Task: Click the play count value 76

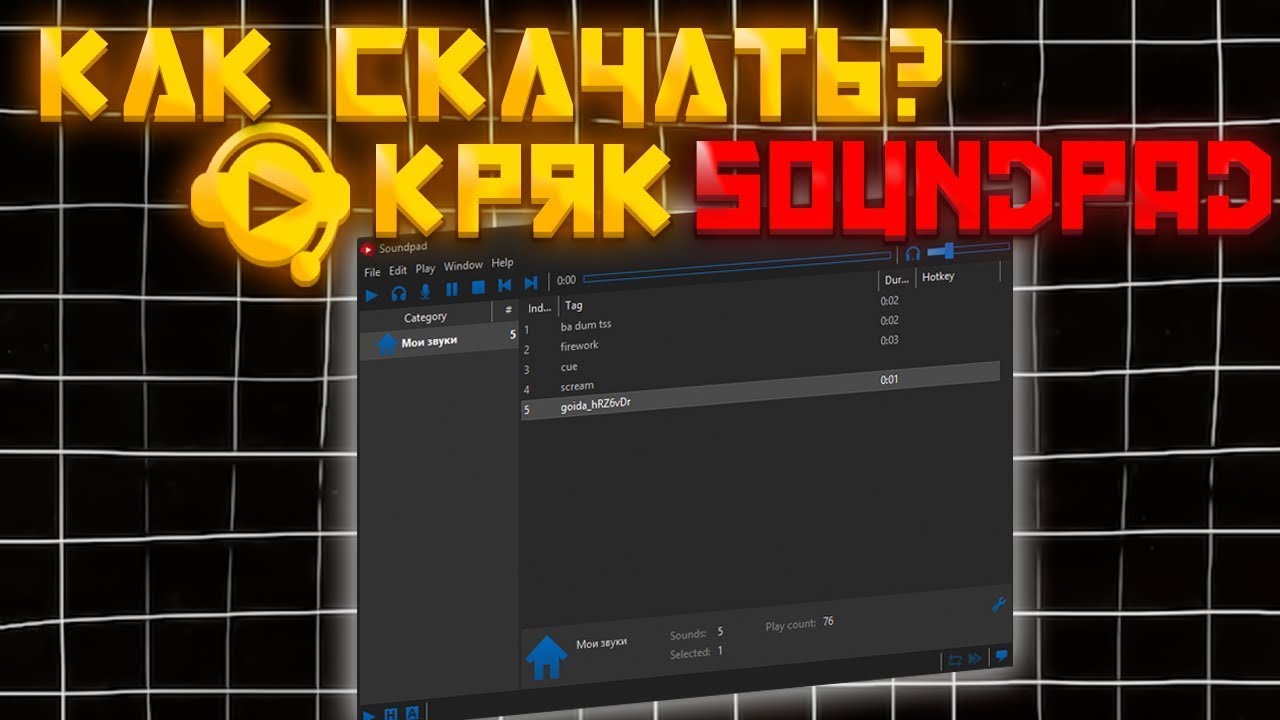Action: (828, 622)
